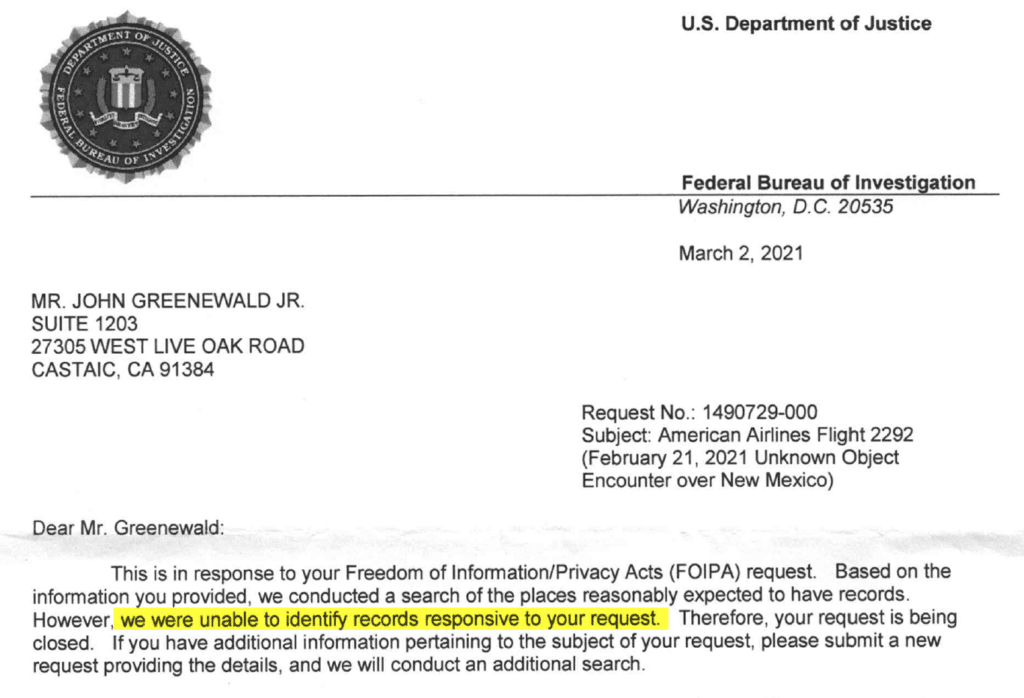Click the Therefore, your request is being text
The image size is (1024, 698).
pyautogui.click(x=817, y=617)
